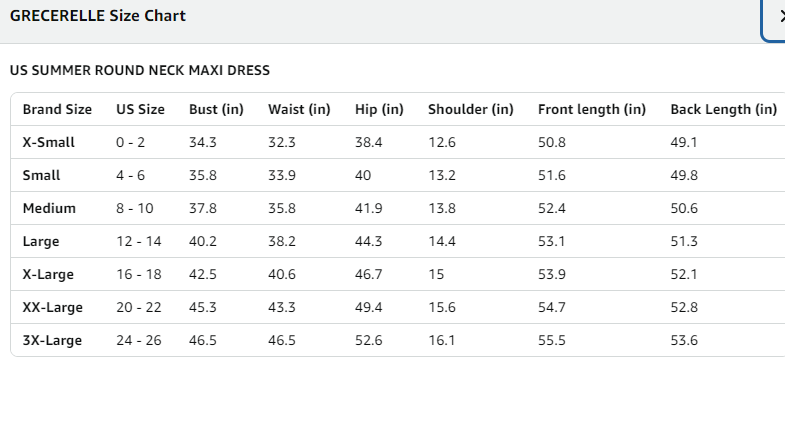Click the Shoulder (in) column header
785x440 pixels.
(470, 109)
